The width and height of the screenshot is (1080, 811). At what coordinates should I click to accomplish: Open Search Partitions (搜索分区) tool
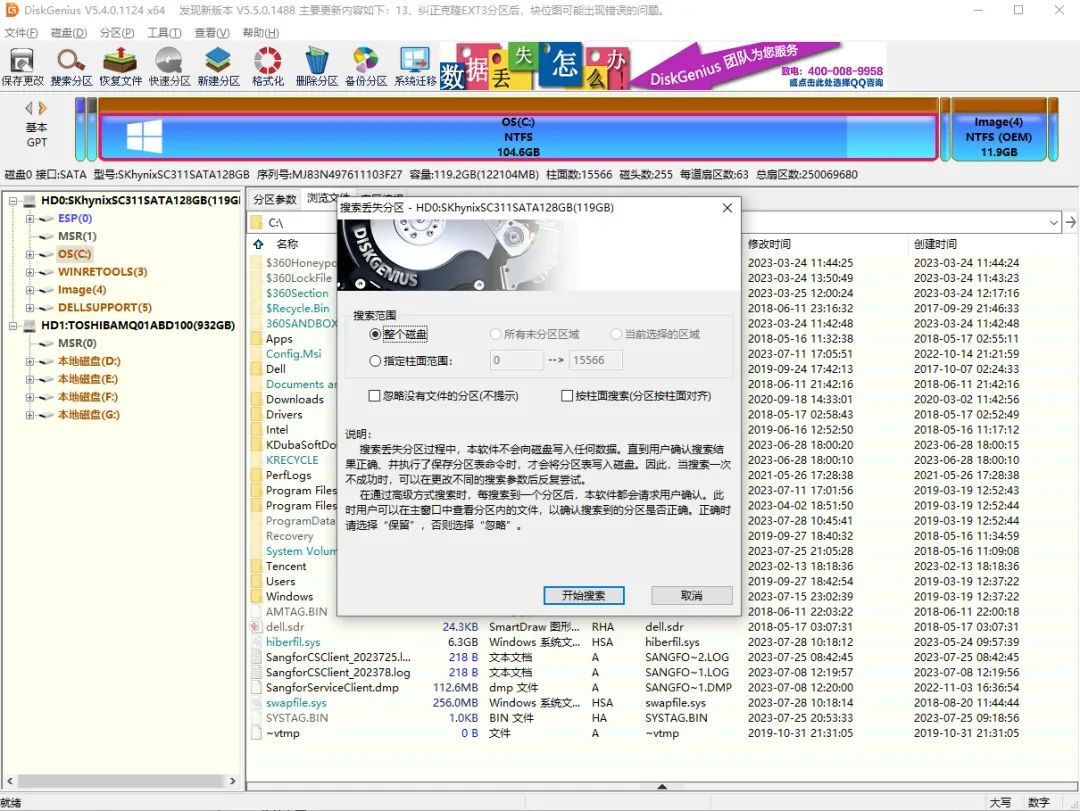point(72,67)
